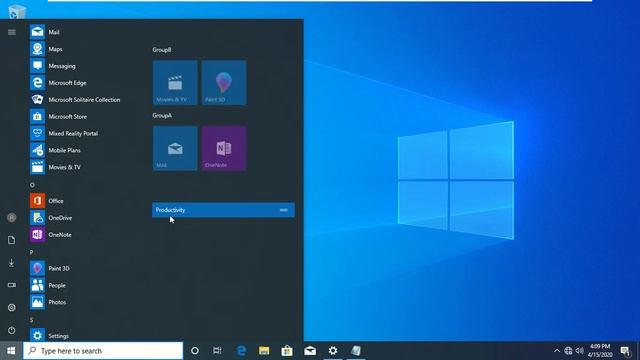Show hidden system tray icons
The image size is (640, 360).
tap(557, 351)
